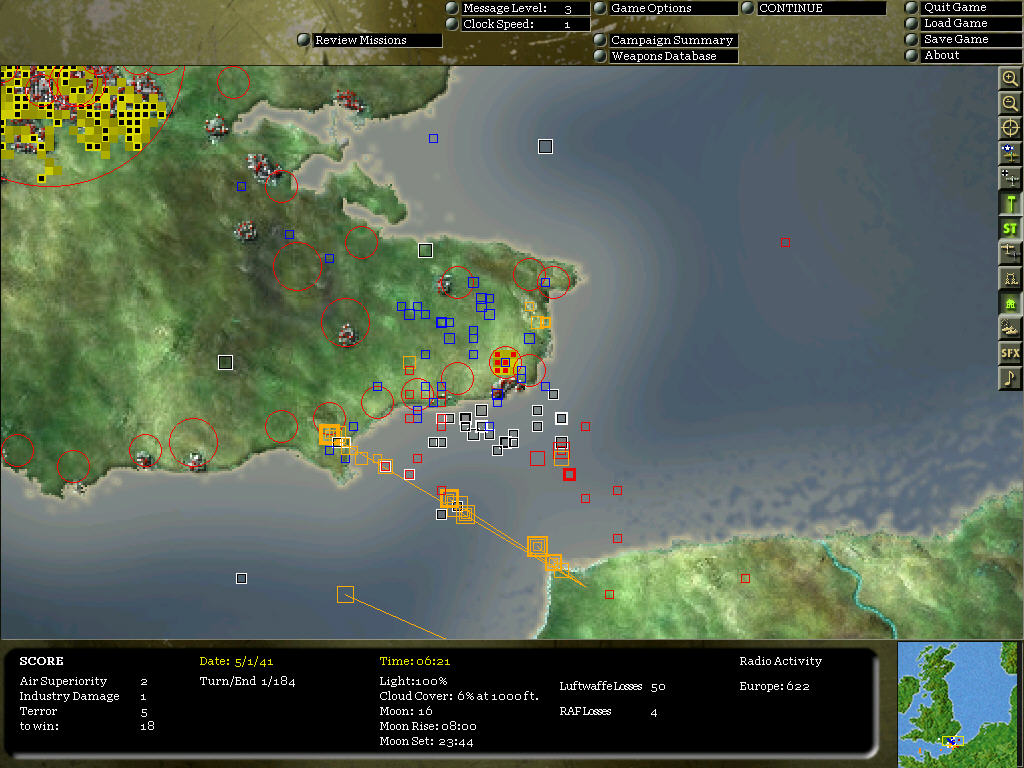Click the crosshair center-map icon

tap(1010, 128)
